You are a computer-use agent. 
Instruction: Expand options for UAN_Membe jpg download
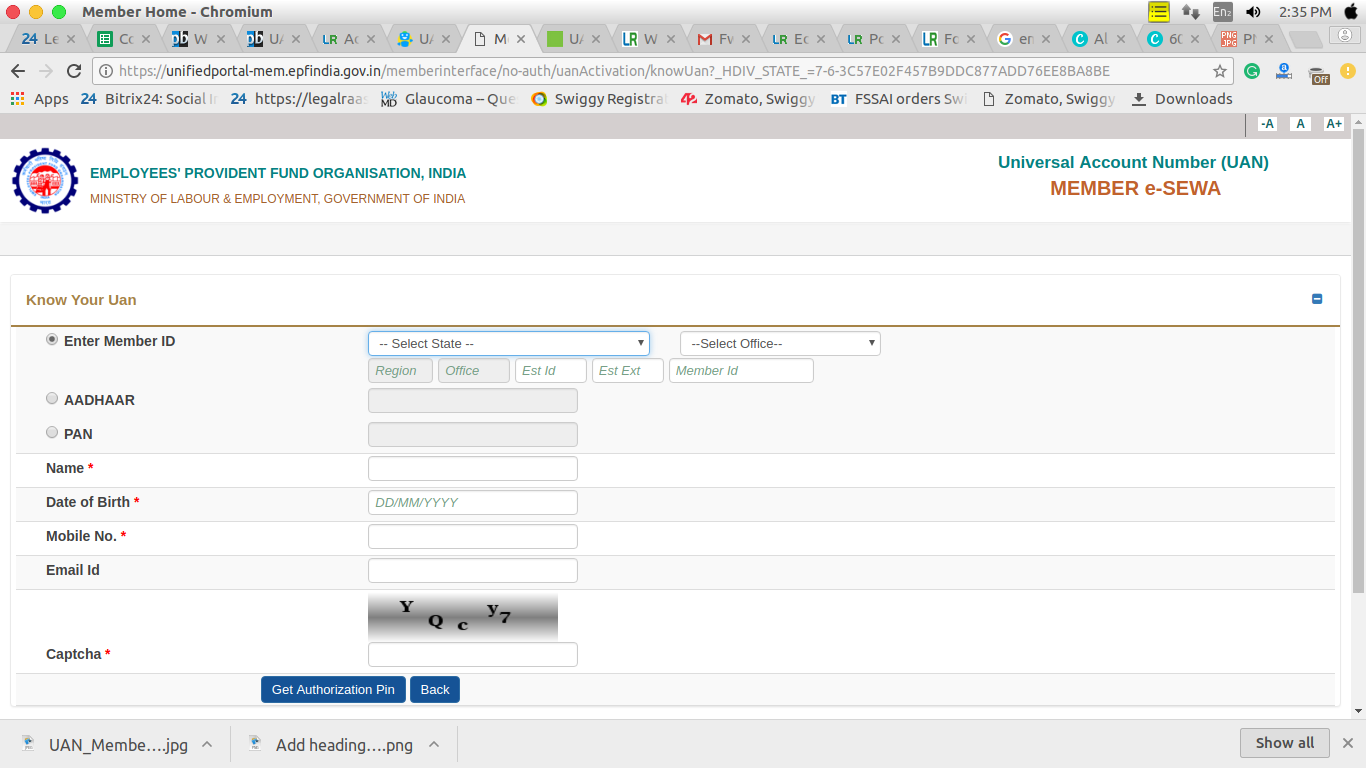(x=207, y=744)
